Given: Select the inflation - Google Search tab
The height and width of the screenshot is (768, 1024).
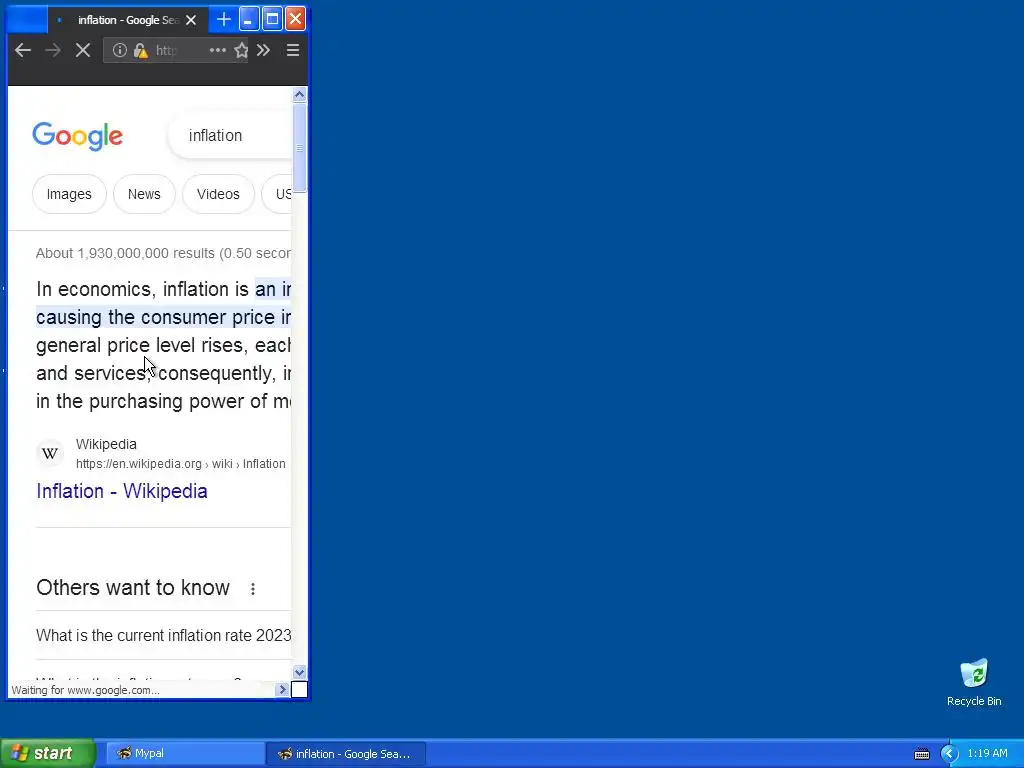Looking at the screenshot, I should click(127, 20).
